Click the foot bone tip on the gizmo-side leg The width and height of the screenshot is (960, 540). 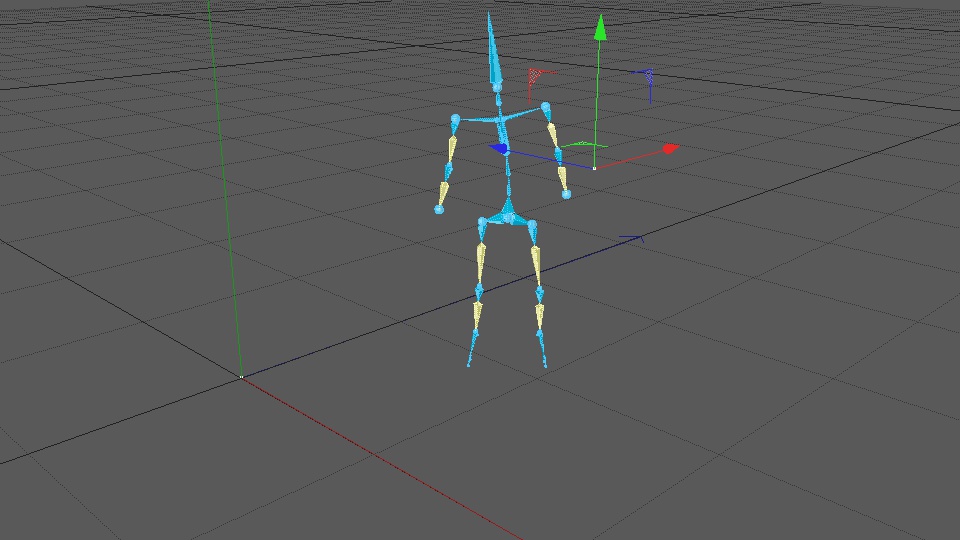(x=545, y=366)
